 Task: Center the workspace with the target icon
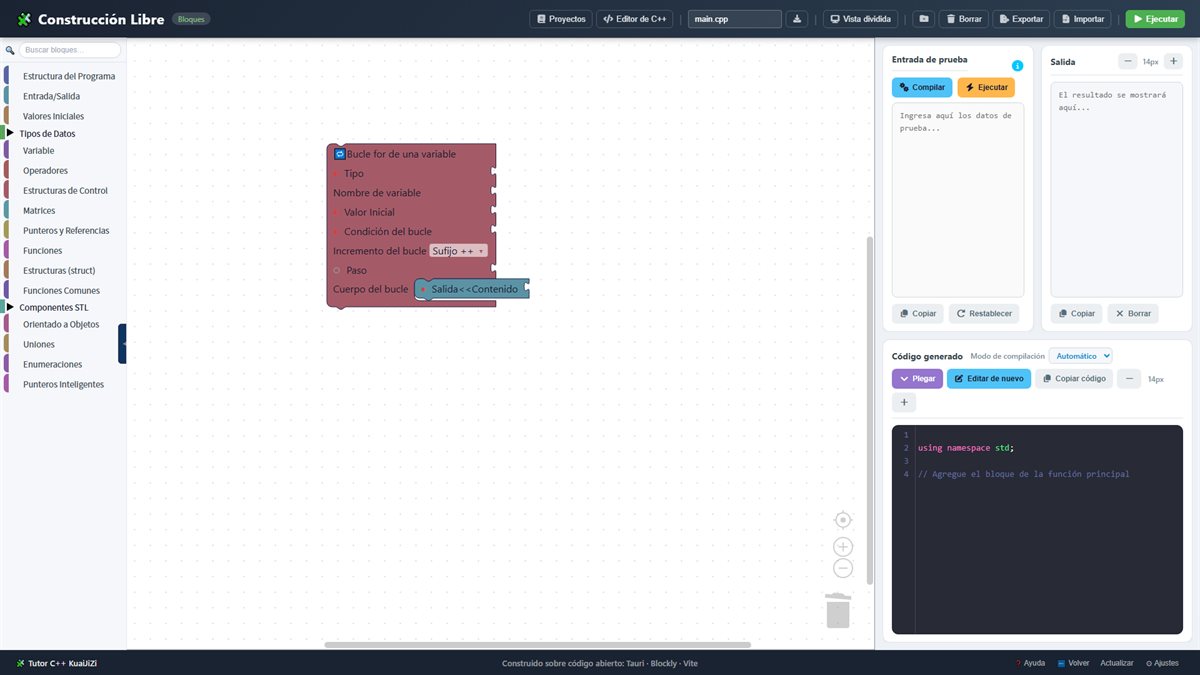(843, 520)
